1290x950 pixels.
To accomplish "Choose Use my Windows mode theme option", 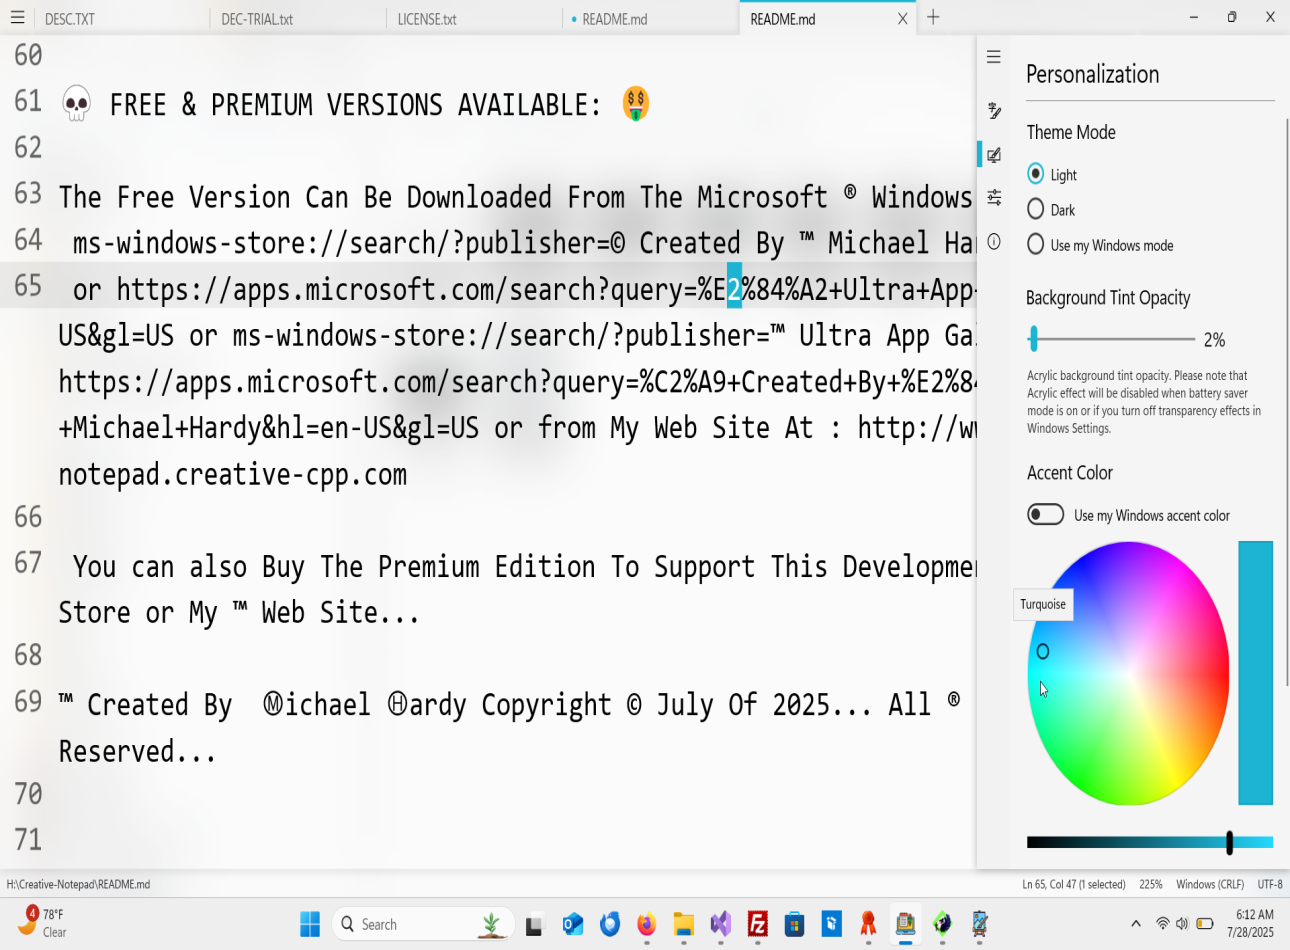I will click(1036, 244).
